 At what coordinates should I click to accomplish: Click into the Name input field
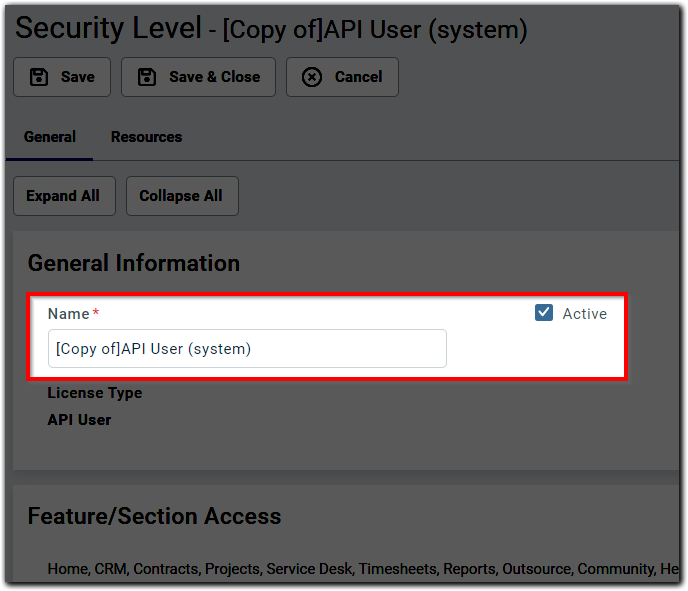[247, 348]
